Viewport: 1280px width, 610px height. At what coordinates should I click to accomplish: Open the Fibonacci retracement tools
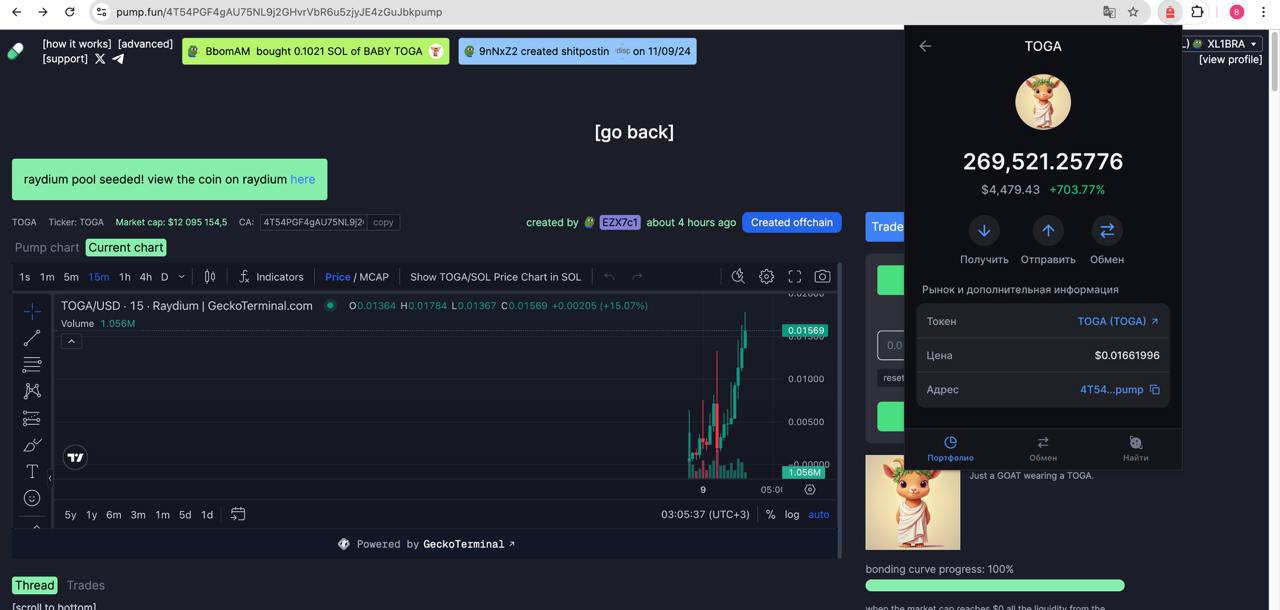32,364
